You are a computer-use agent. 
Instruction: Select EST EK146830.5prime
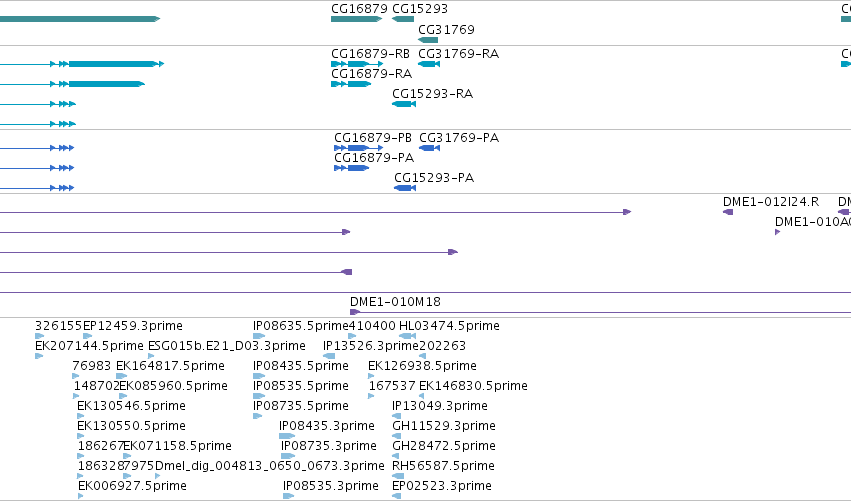coord(421,396)
